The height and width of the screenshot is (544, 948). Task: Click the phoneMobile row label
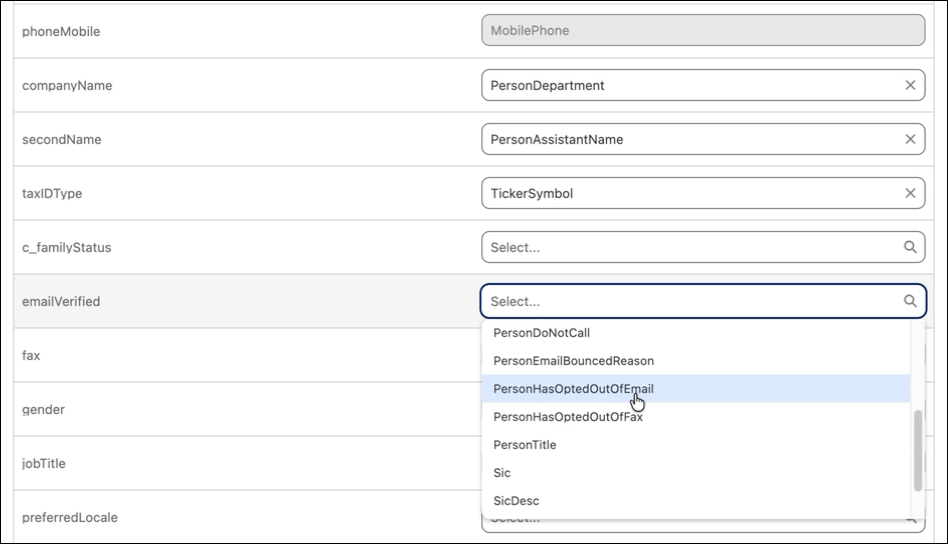61,31
